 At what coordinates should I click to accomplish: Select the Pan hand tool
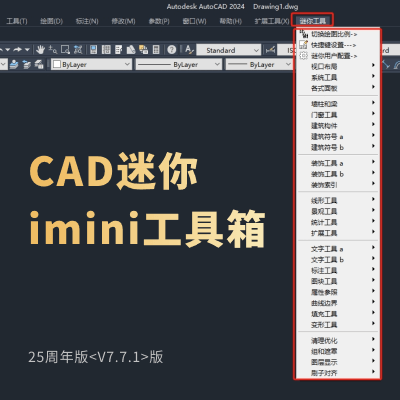[41, 50]
